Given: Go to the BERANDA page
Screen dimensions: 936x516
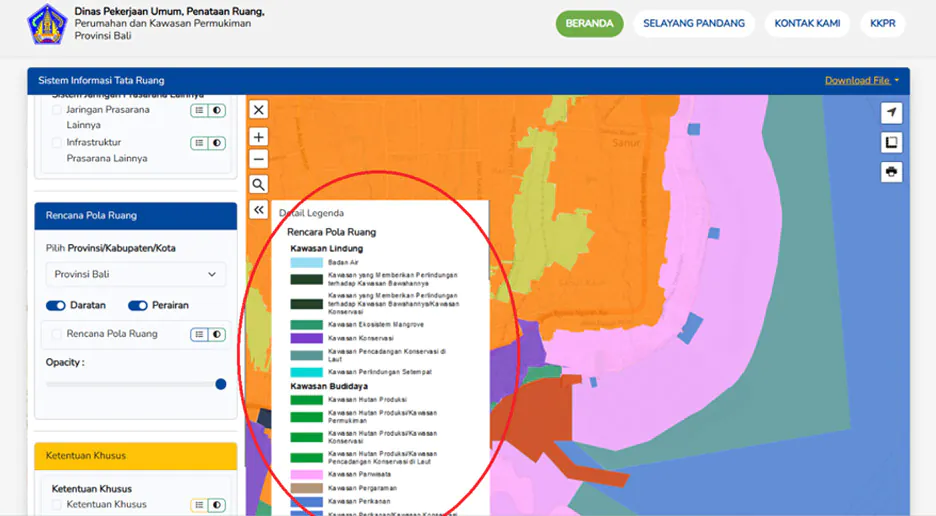Looking at the screenshot, I should coord(589,23).
